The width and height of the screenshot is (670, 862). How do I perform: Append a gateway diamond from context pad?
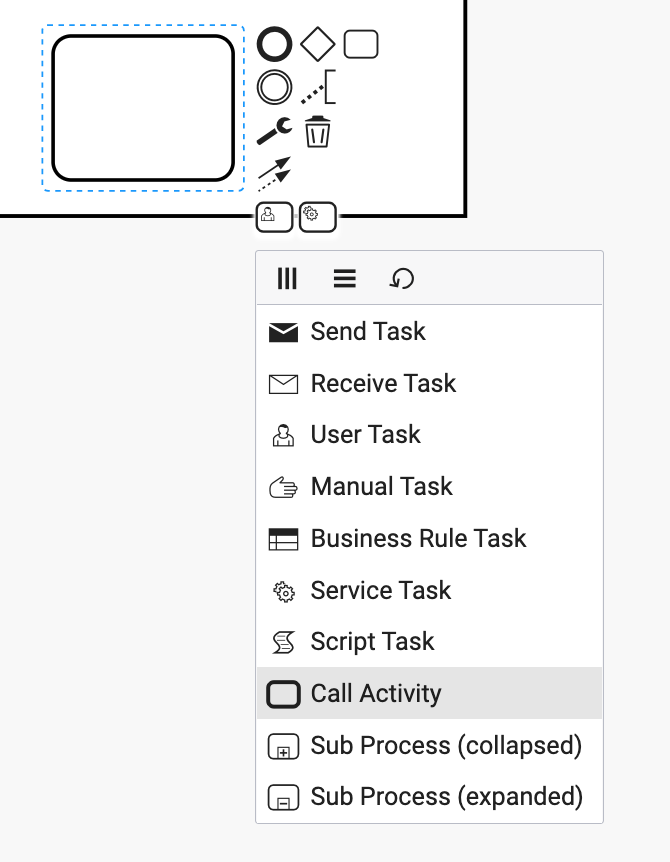click(318, 44)
